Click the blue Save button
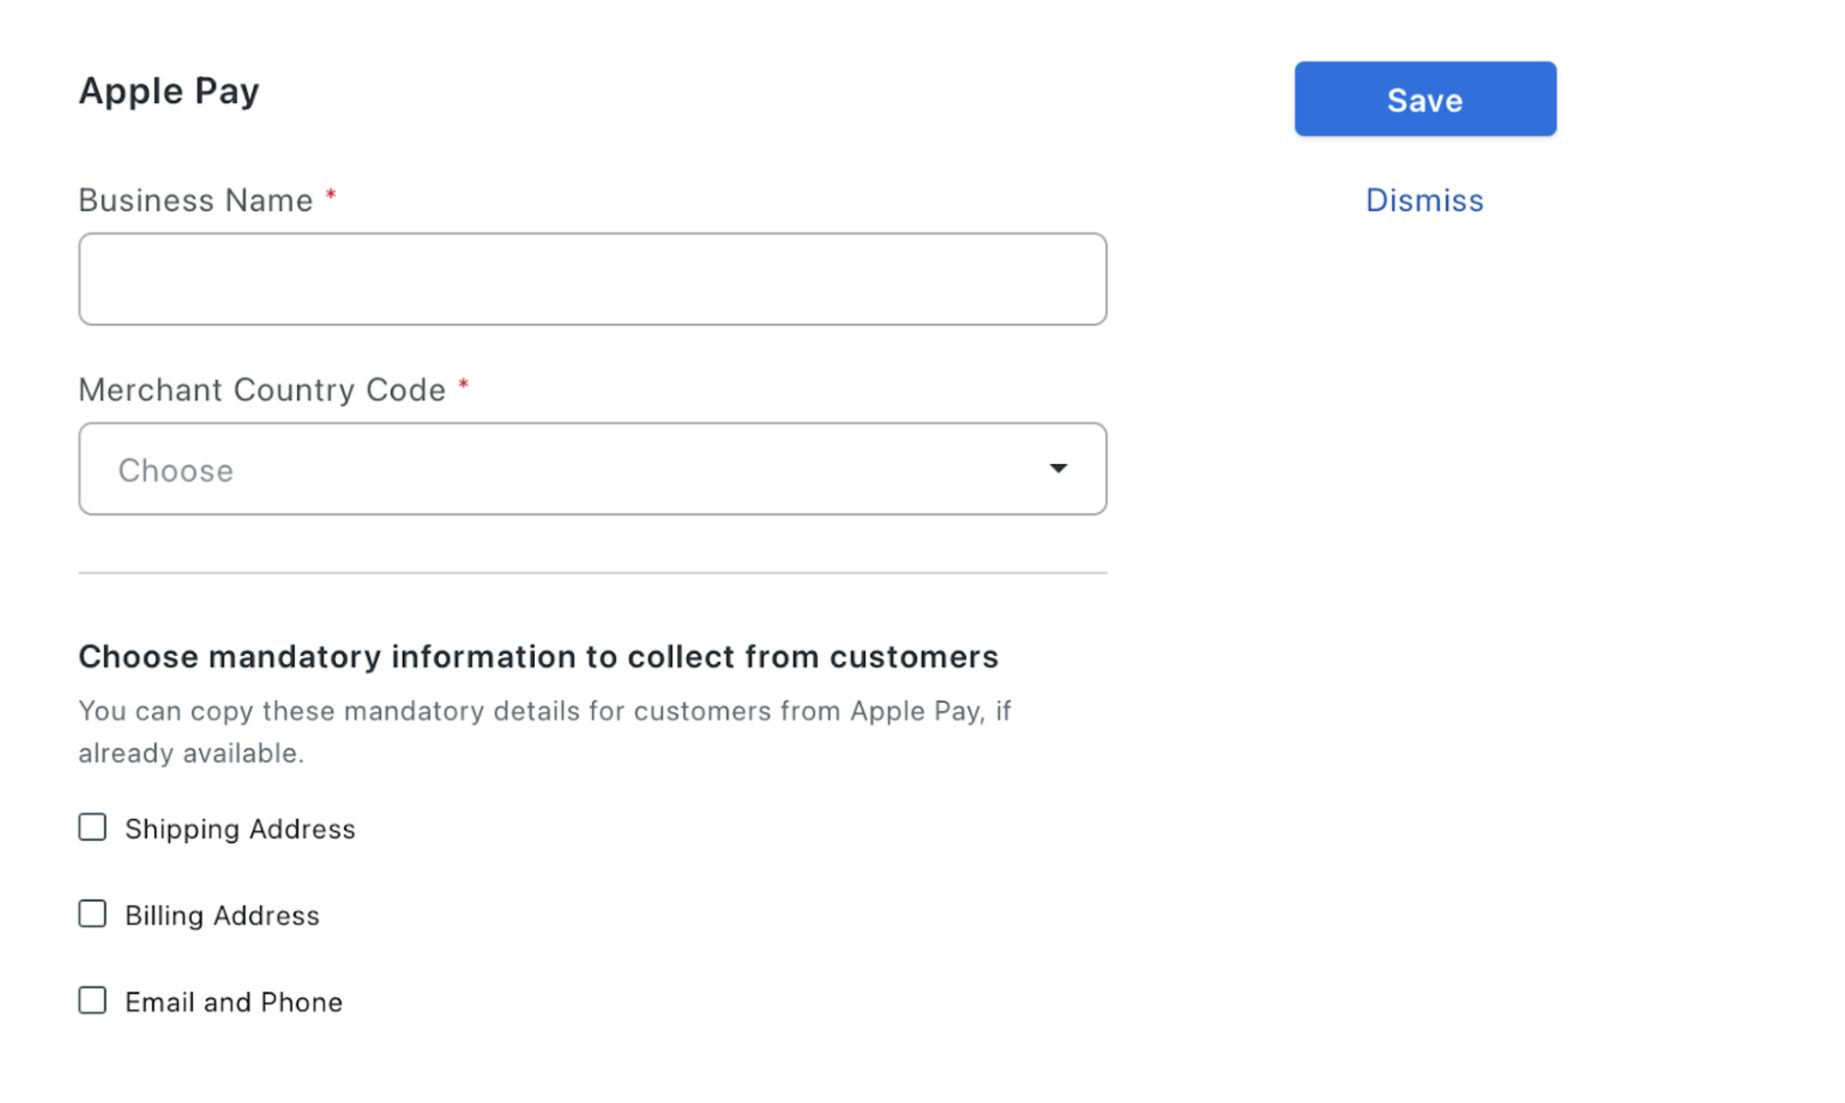Screen dimensions: 1845x1103 pos(1424,99)
